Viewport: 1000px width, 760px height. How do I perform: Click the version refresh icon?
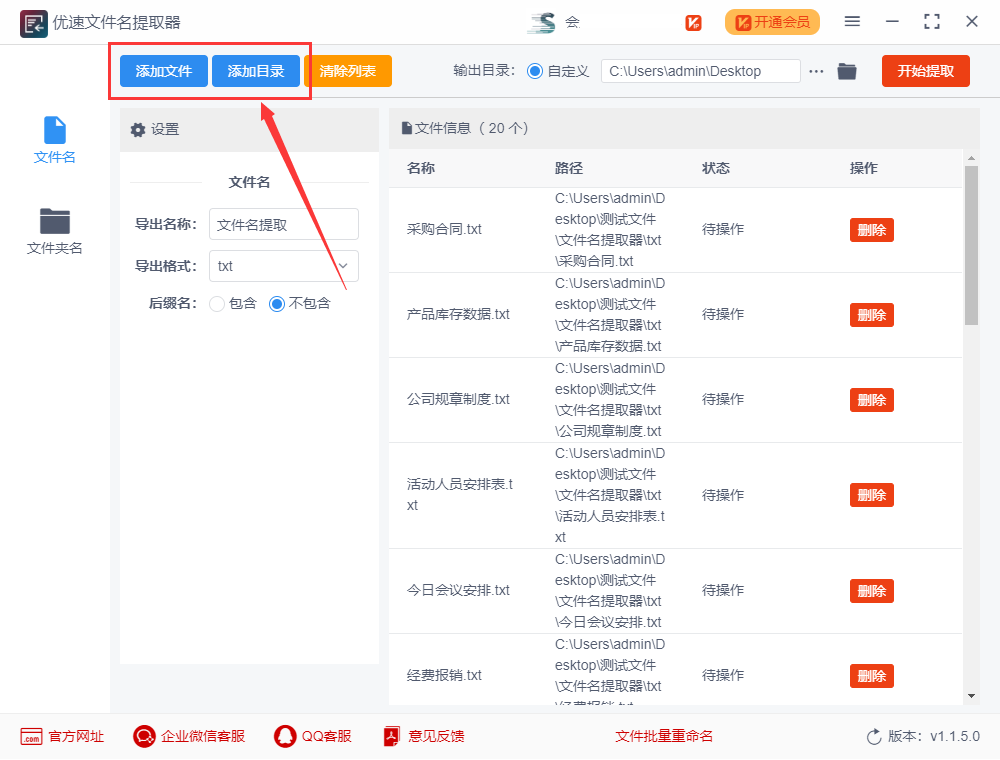pyautogui.click(x=874, y=737)
